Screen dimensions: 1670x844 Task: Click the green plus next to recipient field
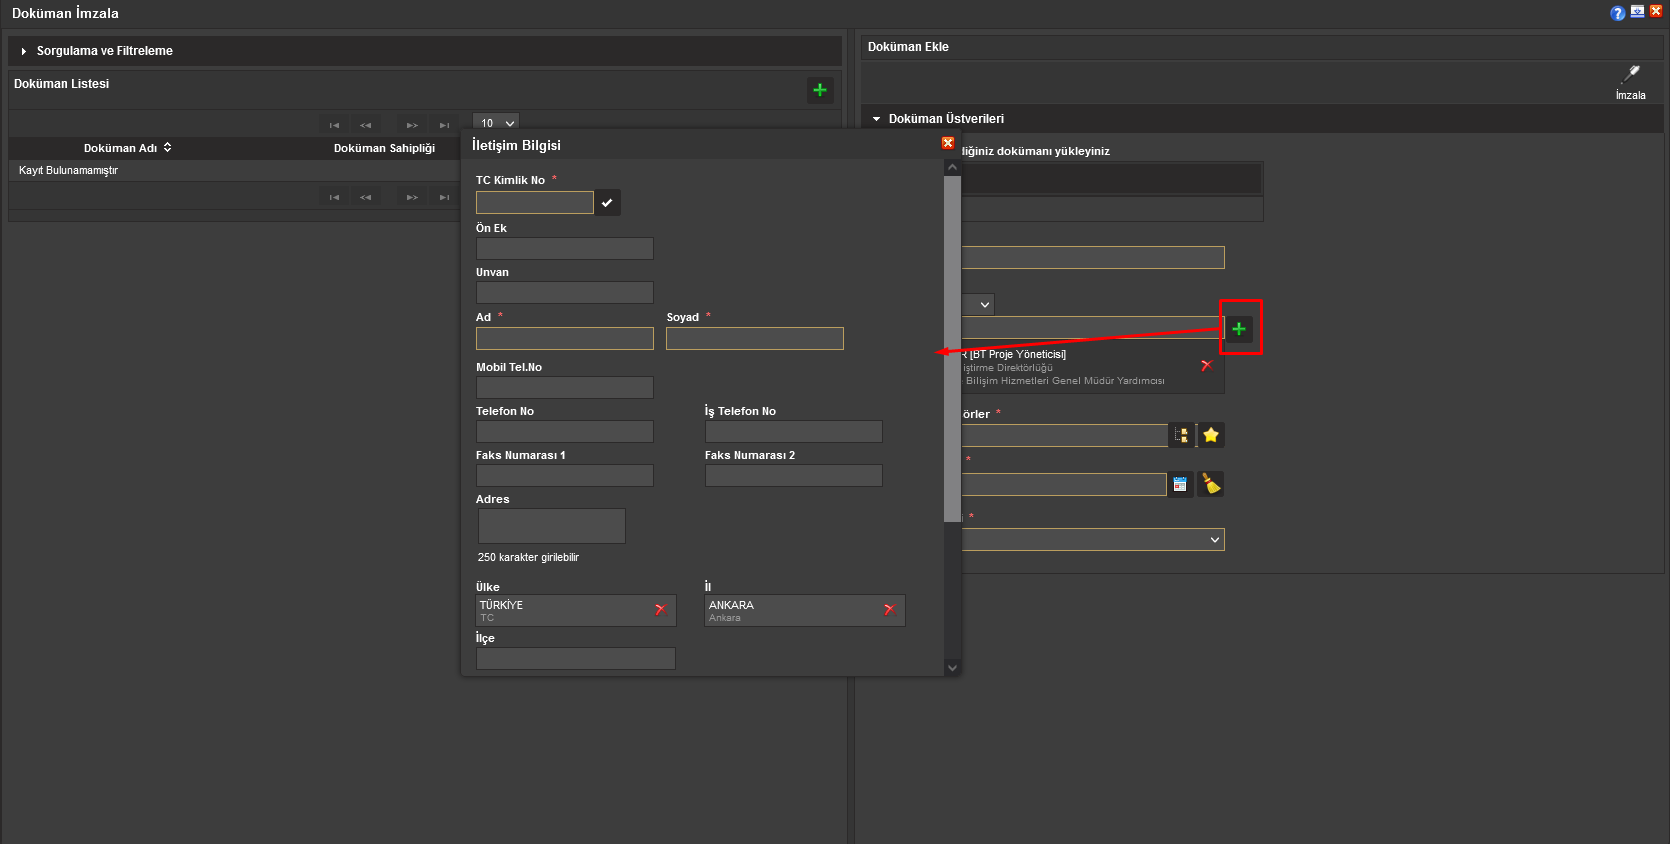(x=1239, y=329)
